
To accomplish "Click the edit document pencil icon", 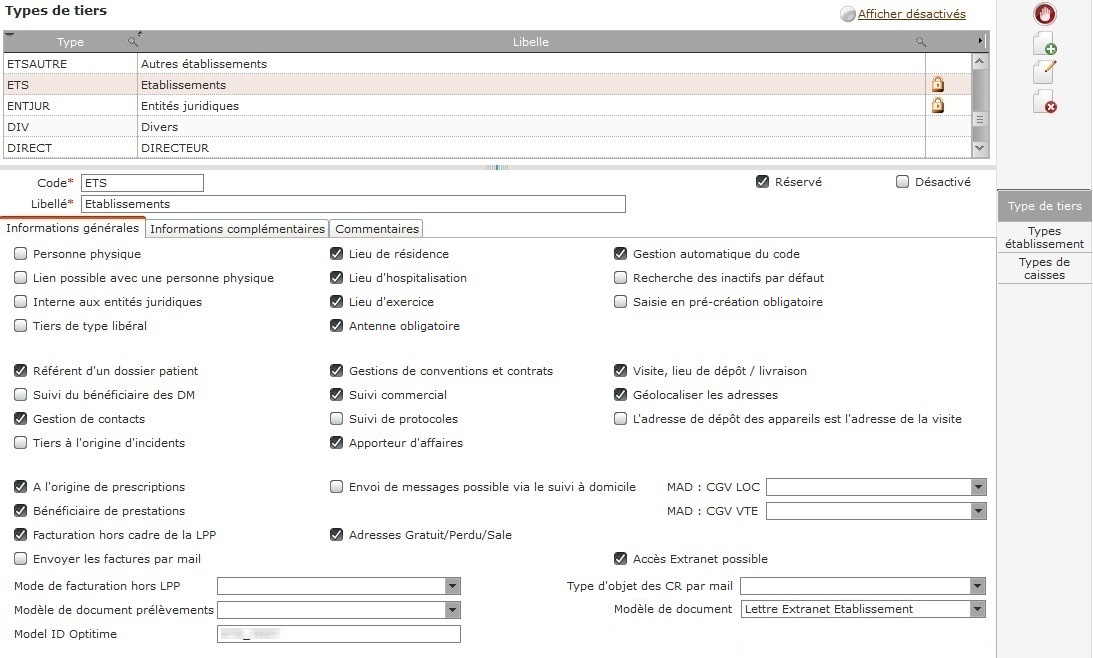I will pyautogui.click(x=1044, y=72).
